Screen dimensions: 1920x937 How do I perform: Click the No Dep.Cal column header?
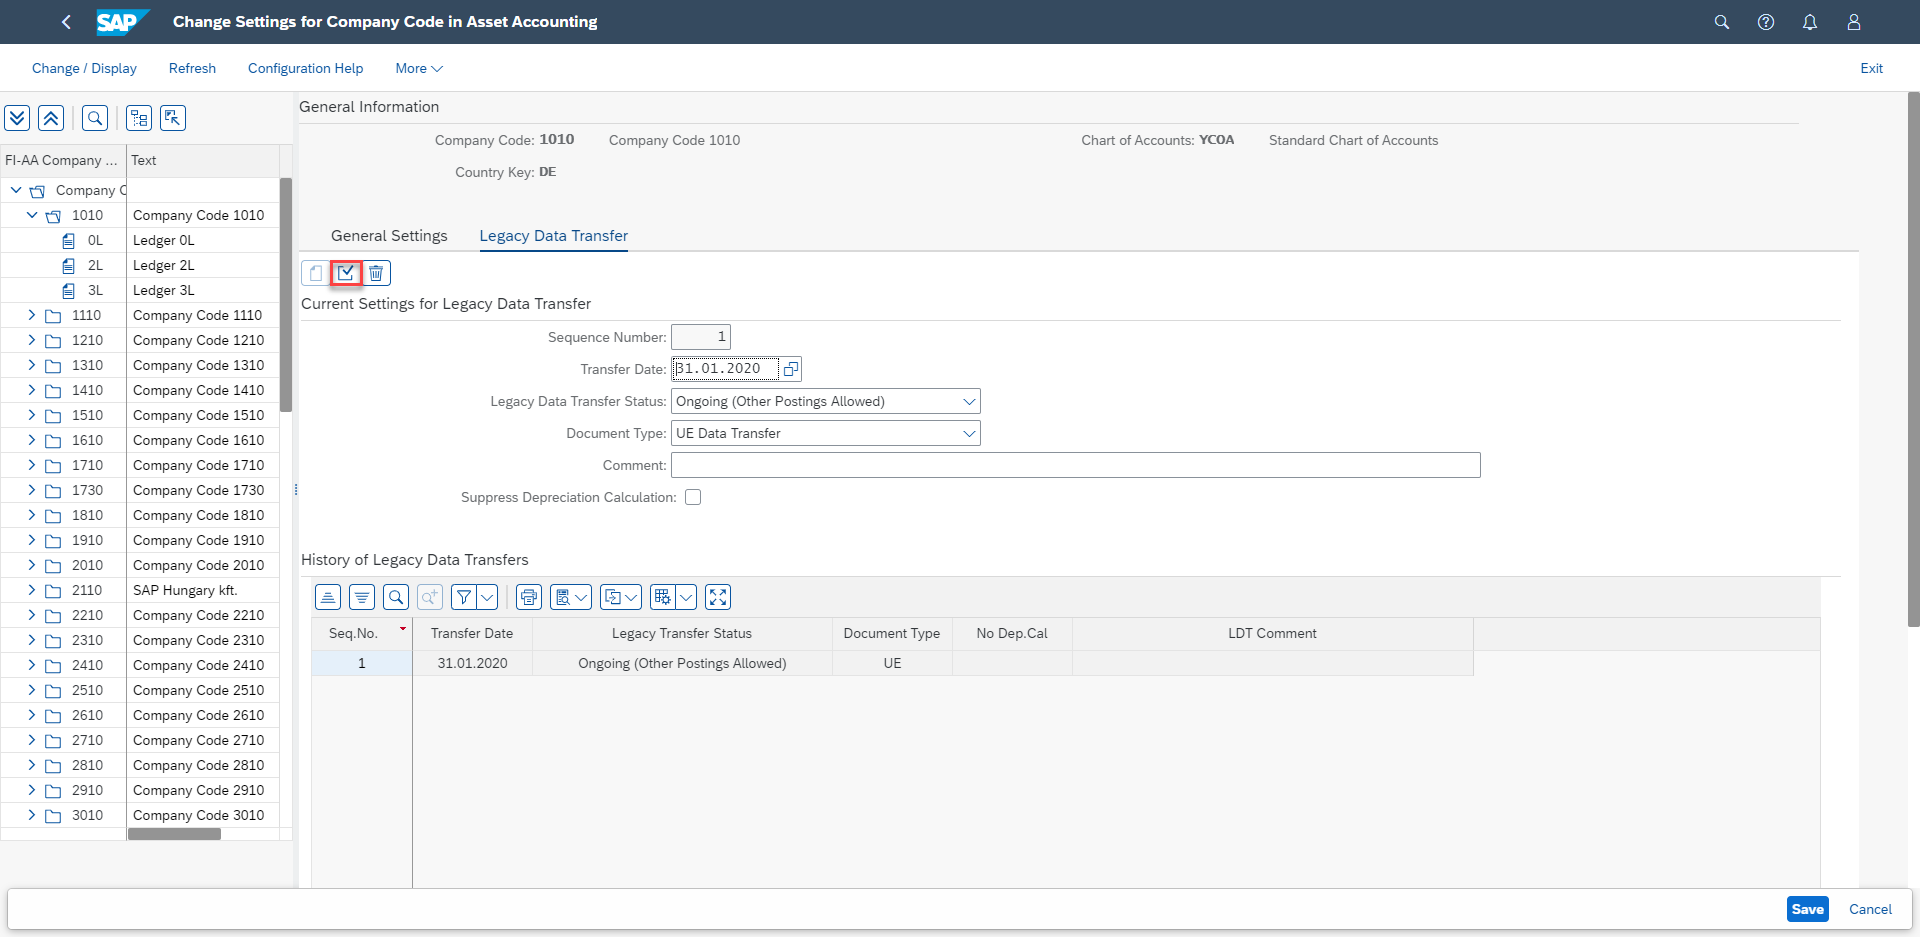pyautogui.click(x=1012, y=634)
